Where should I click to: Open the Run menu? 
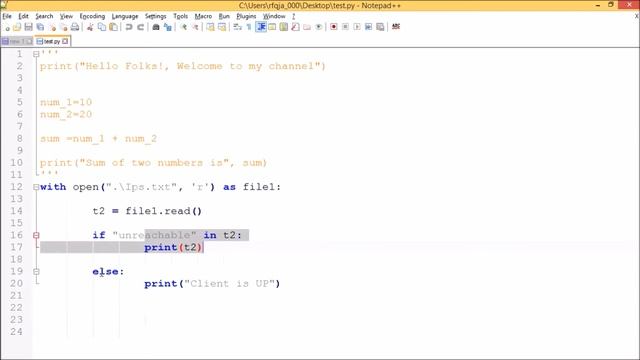224,16
